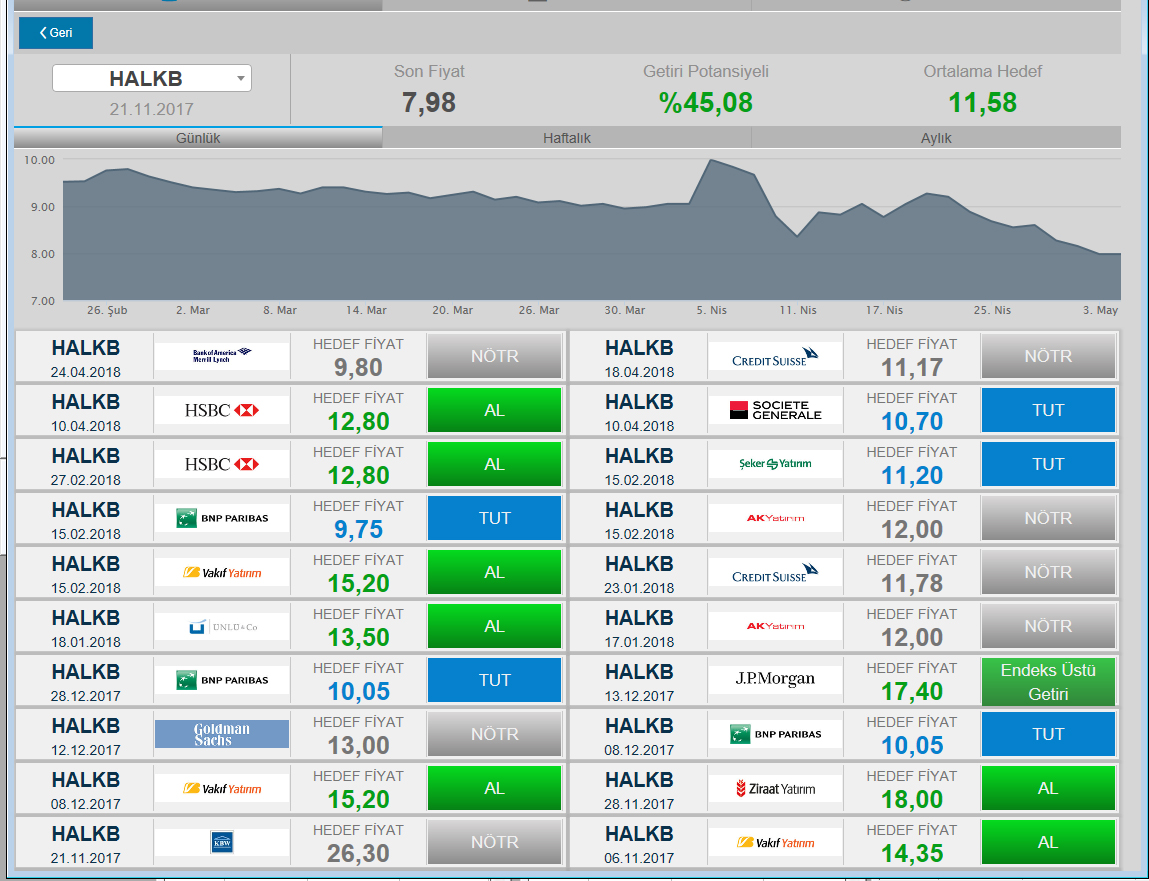Click target price 10,70

tap(912, 421)
